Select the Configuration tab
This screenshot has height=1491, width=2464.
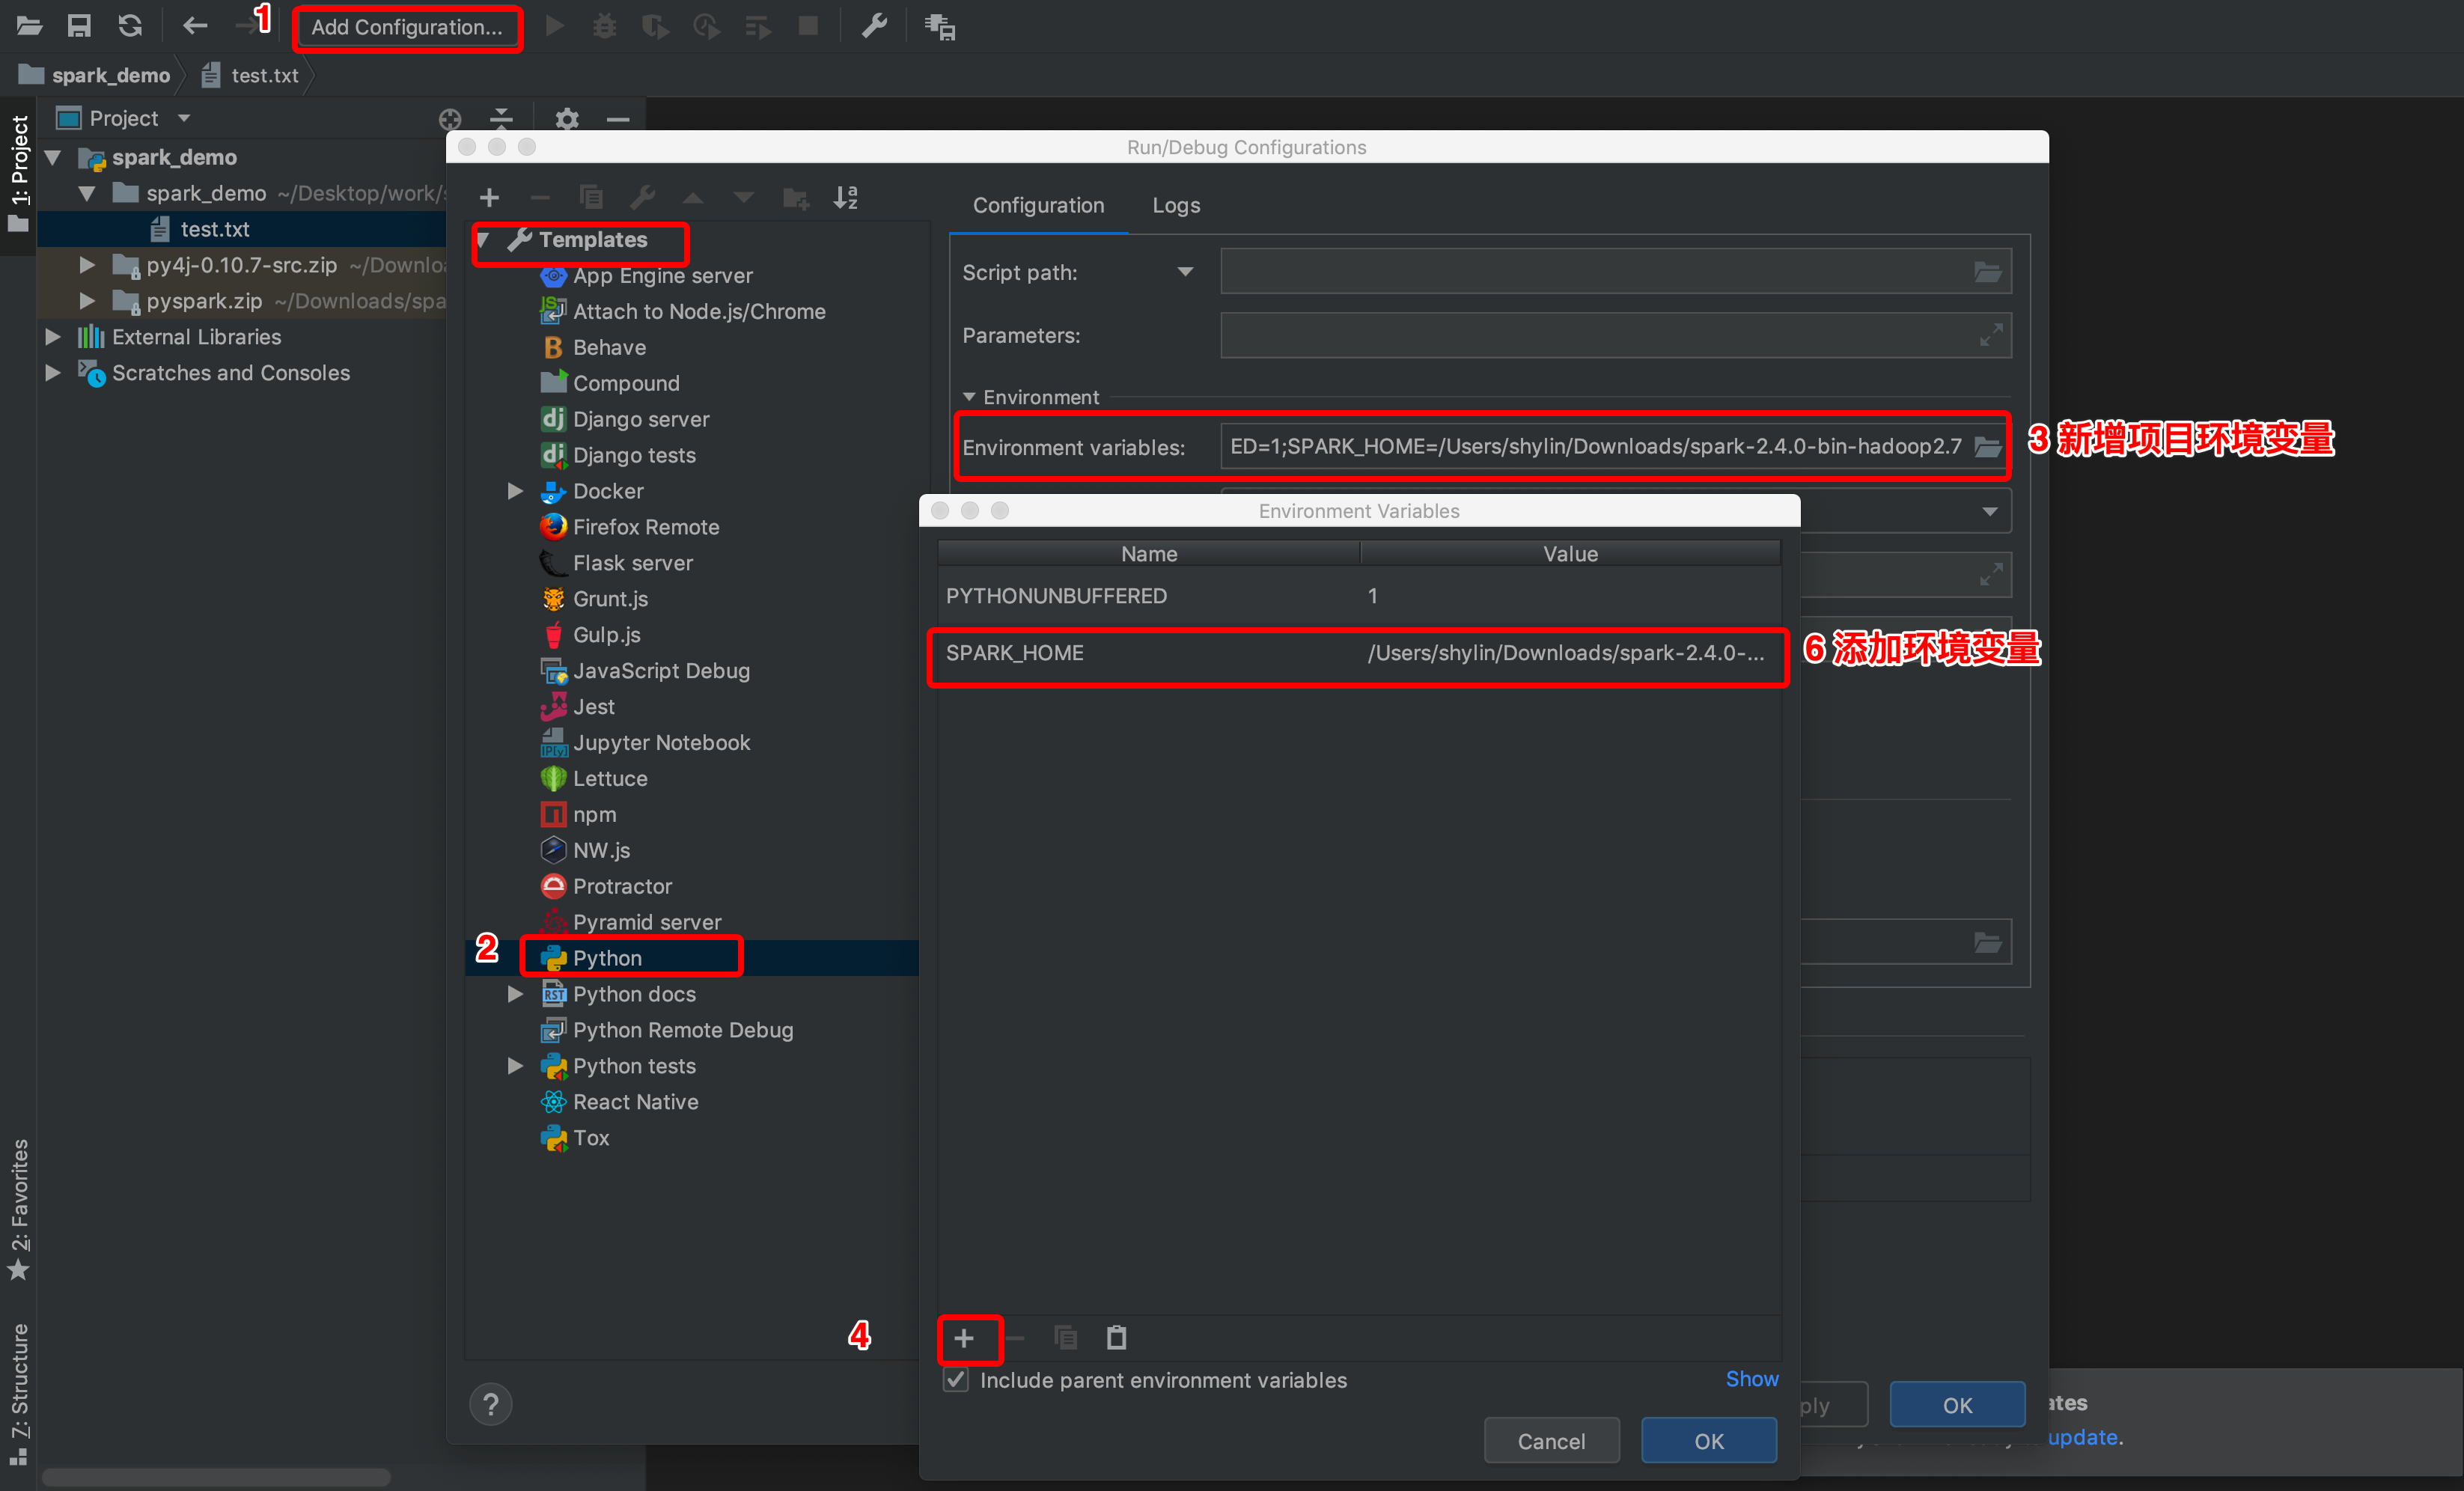coord(1038,205)
